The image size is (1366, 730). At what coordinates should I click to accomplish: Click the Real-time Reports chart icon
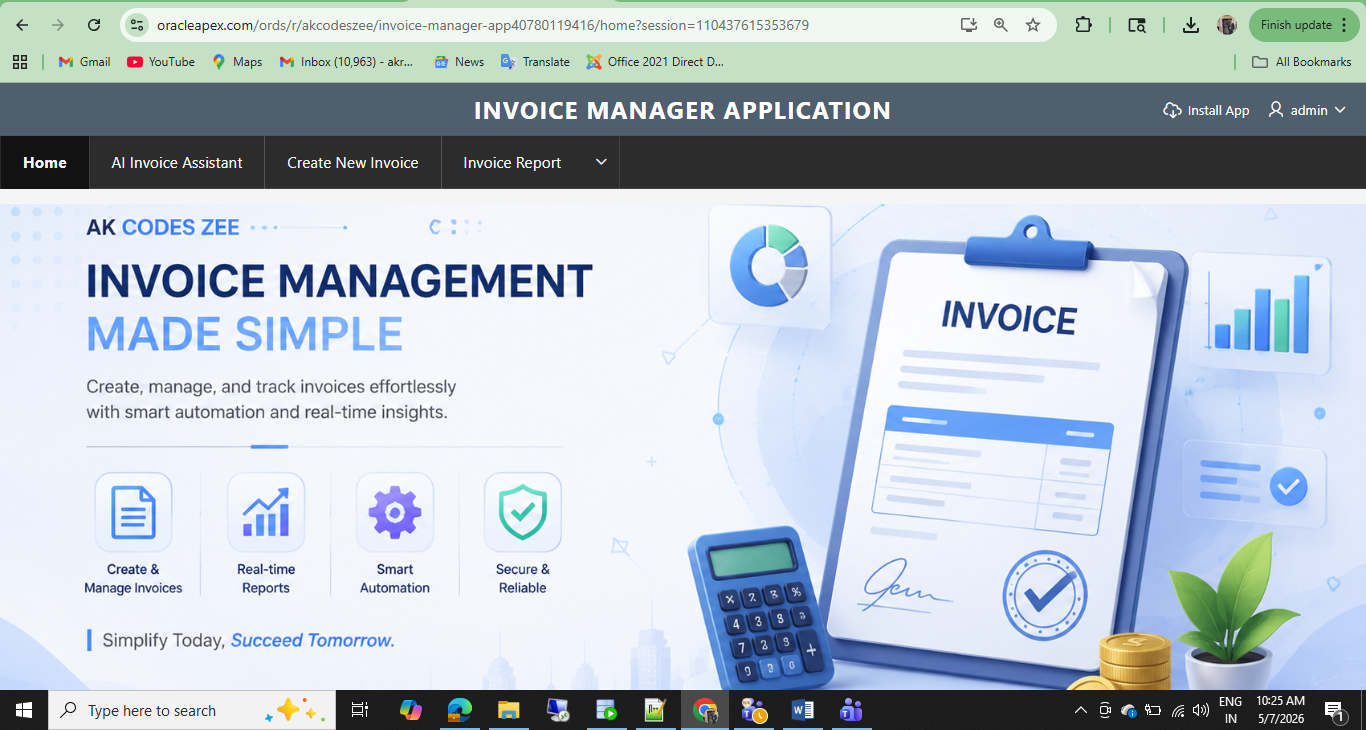point(266,512)
